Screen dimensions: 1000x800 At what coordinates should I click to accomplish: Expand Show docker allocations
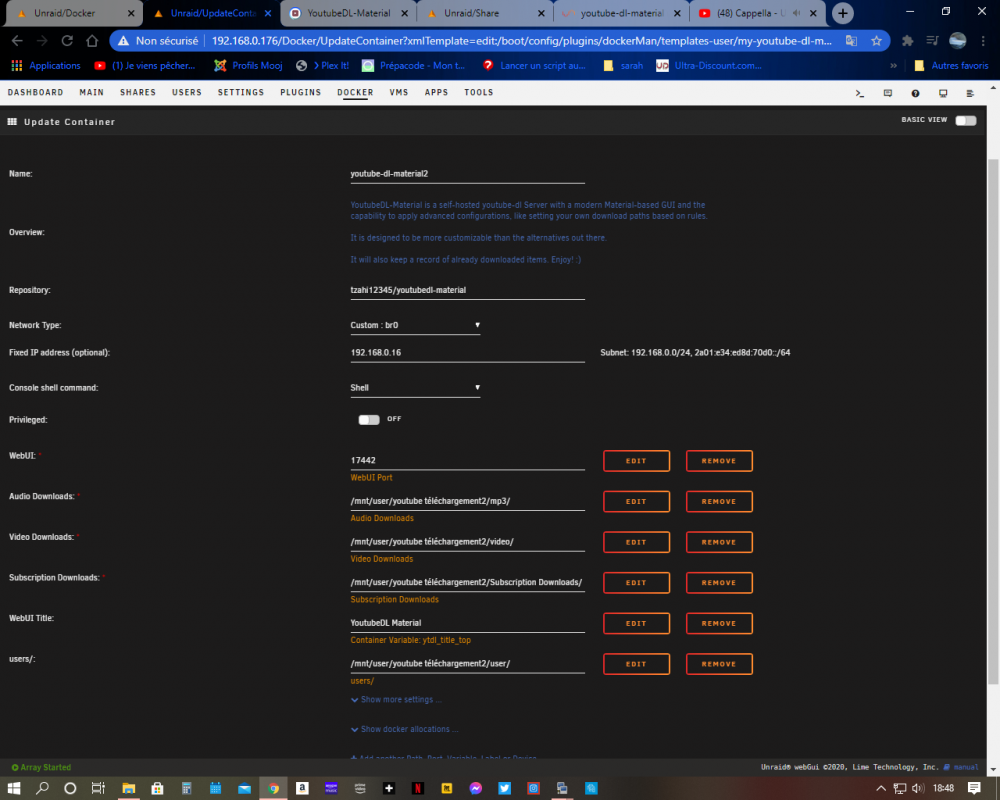(404, 729)
